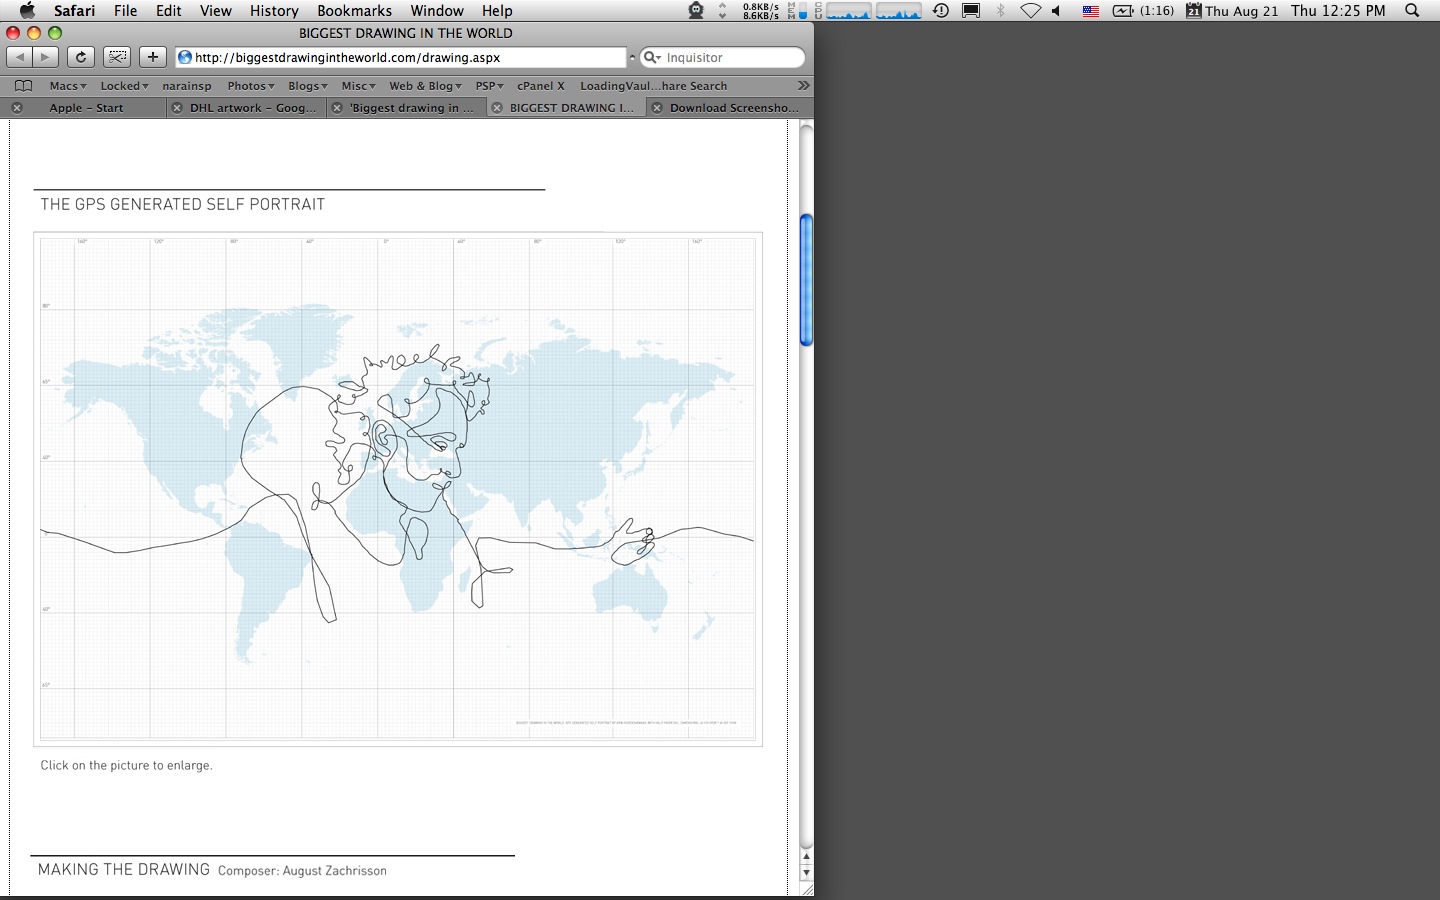Open the Edit menu
This screenshot has height=900, width=1440.
pos(169,11)
